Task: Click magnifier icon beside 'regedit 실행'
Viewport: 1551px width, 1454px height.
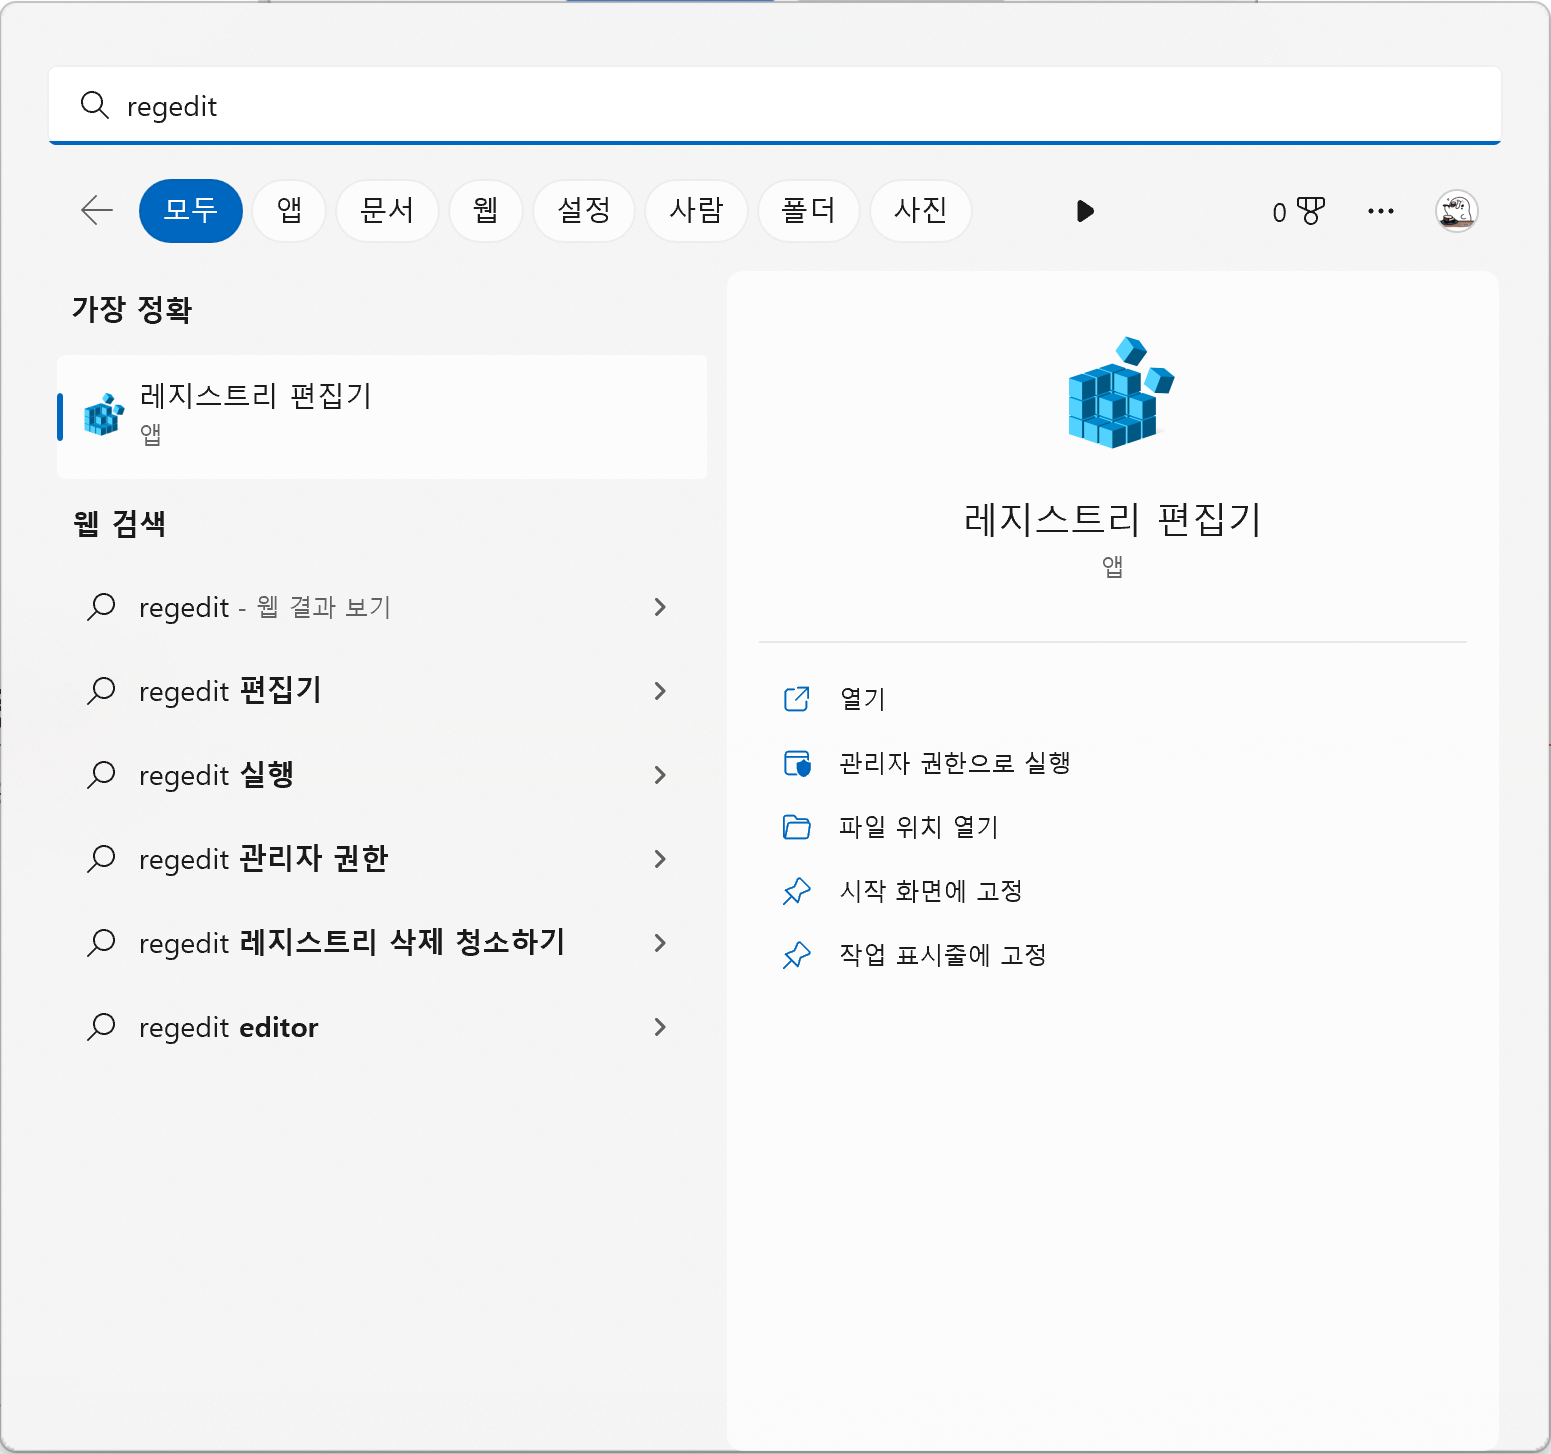Action: point(101,775)
